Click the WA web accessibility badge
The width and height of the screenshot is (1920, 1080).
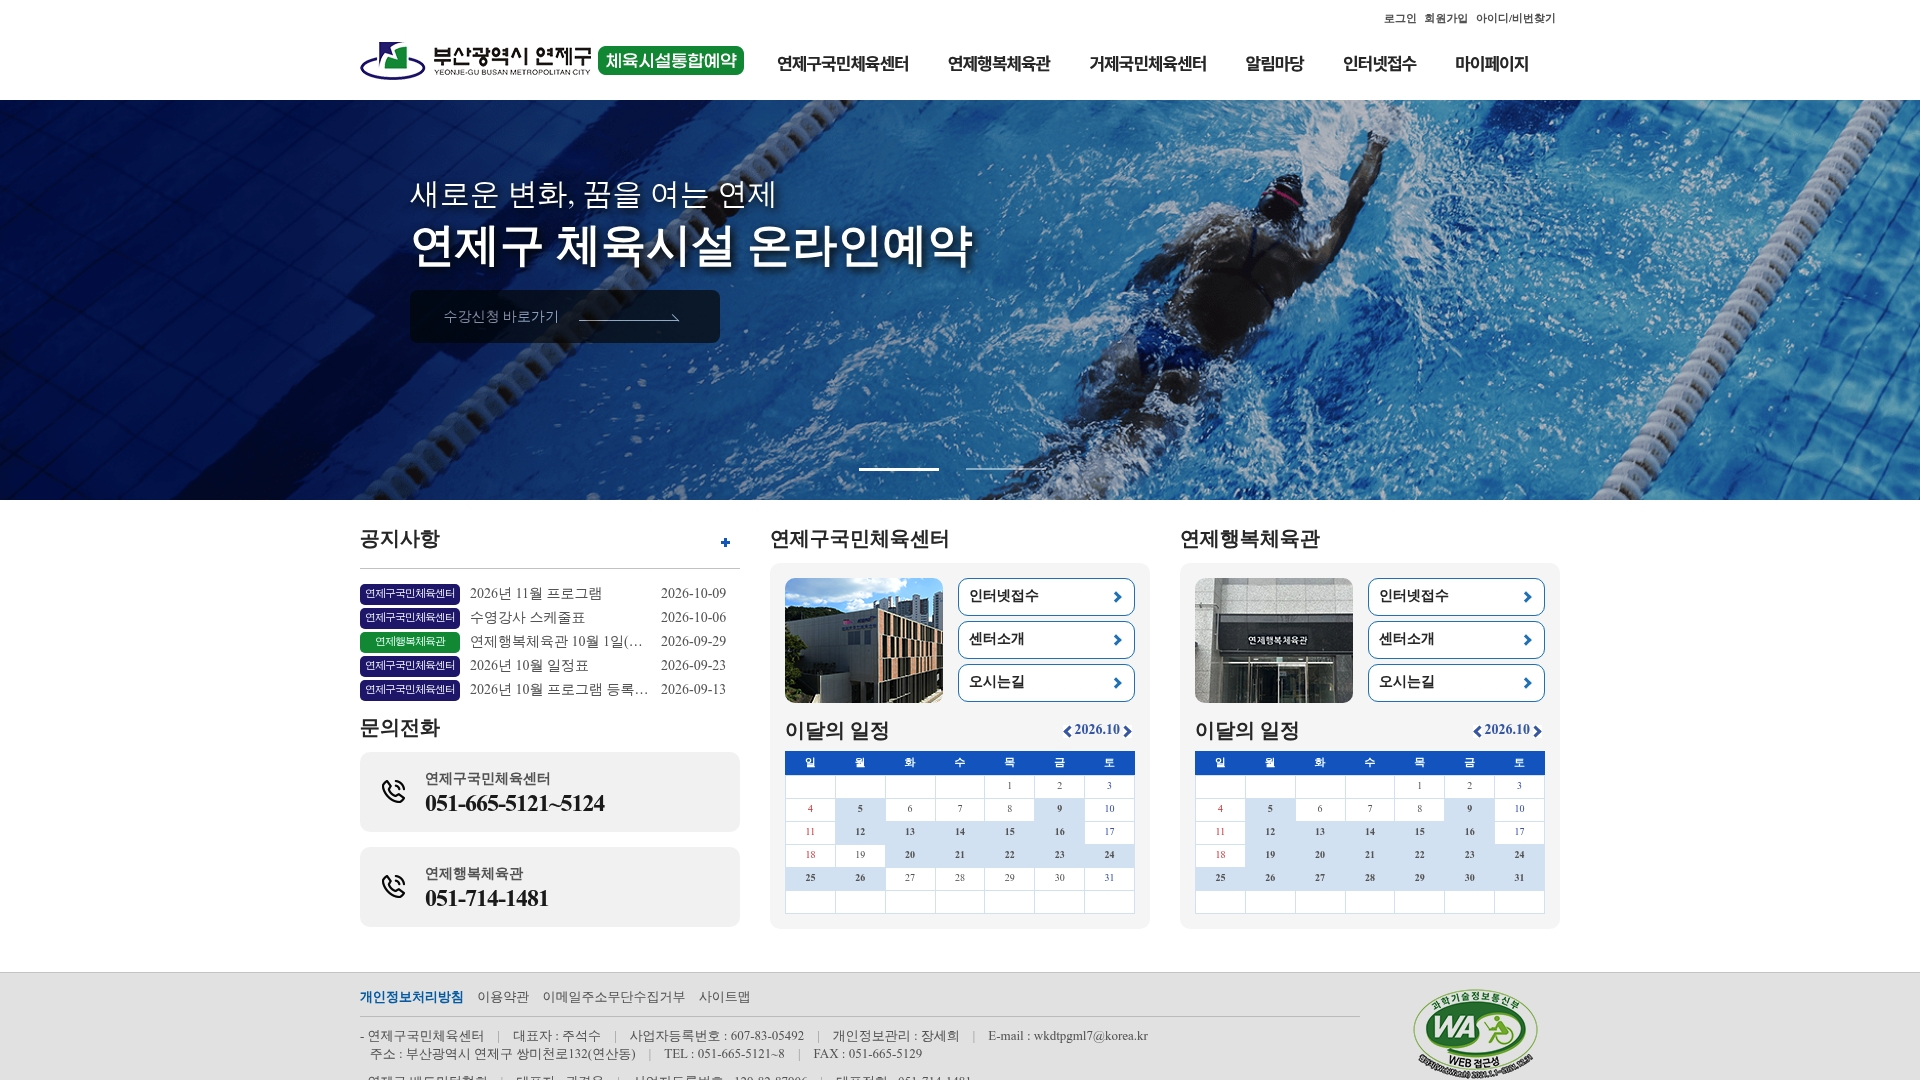1475,1033
